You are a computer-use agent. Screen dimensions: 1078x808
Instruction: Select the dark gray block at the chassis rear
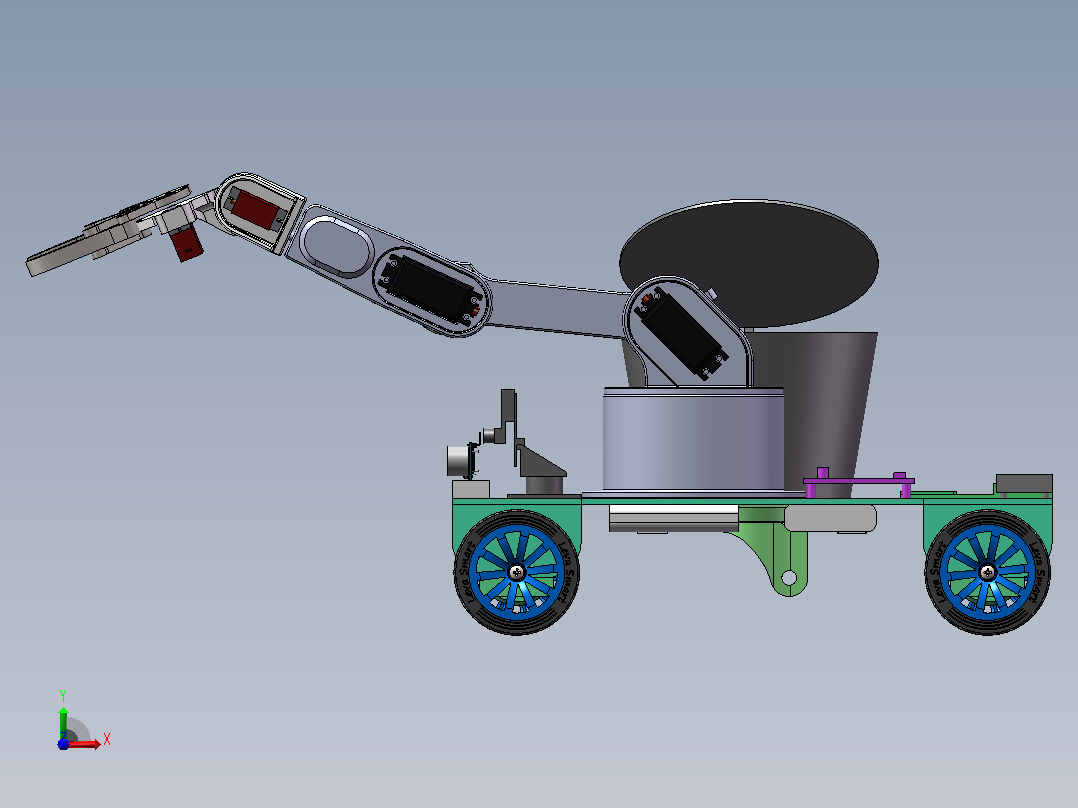point(1024,483)
